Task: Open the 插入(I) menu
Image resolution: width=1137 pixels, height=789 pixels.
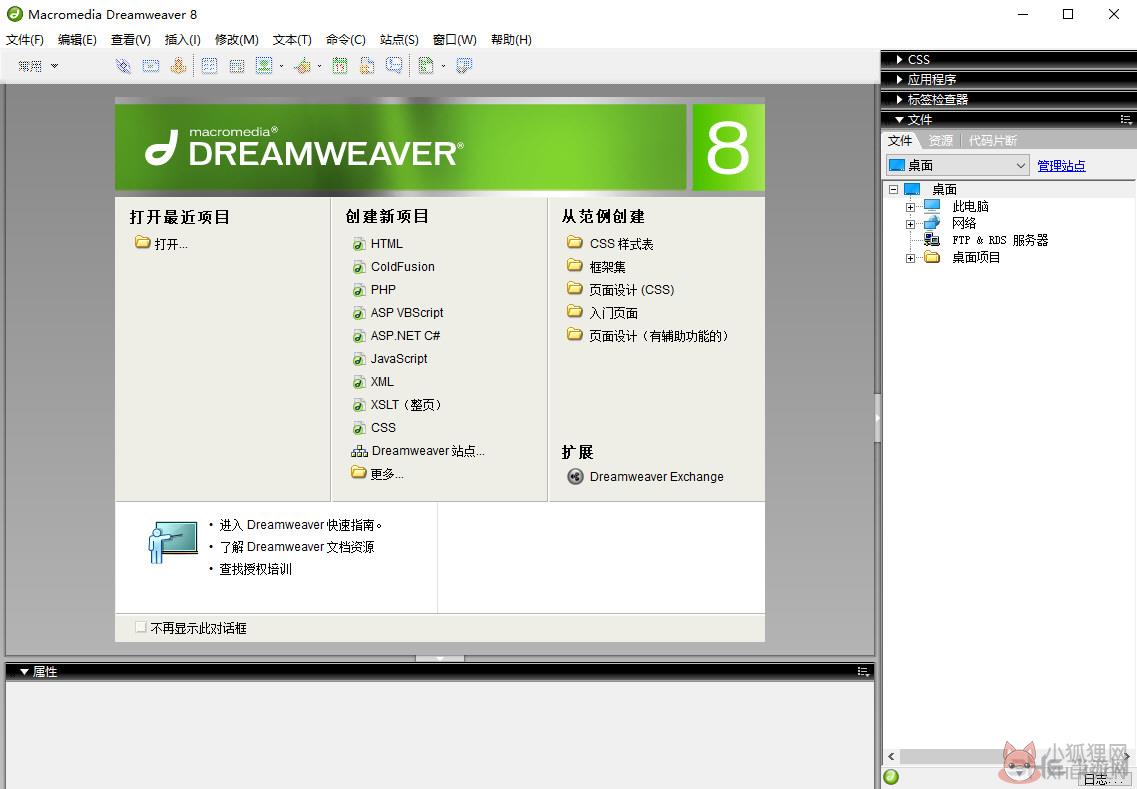Action: click(x=182, y=40)
